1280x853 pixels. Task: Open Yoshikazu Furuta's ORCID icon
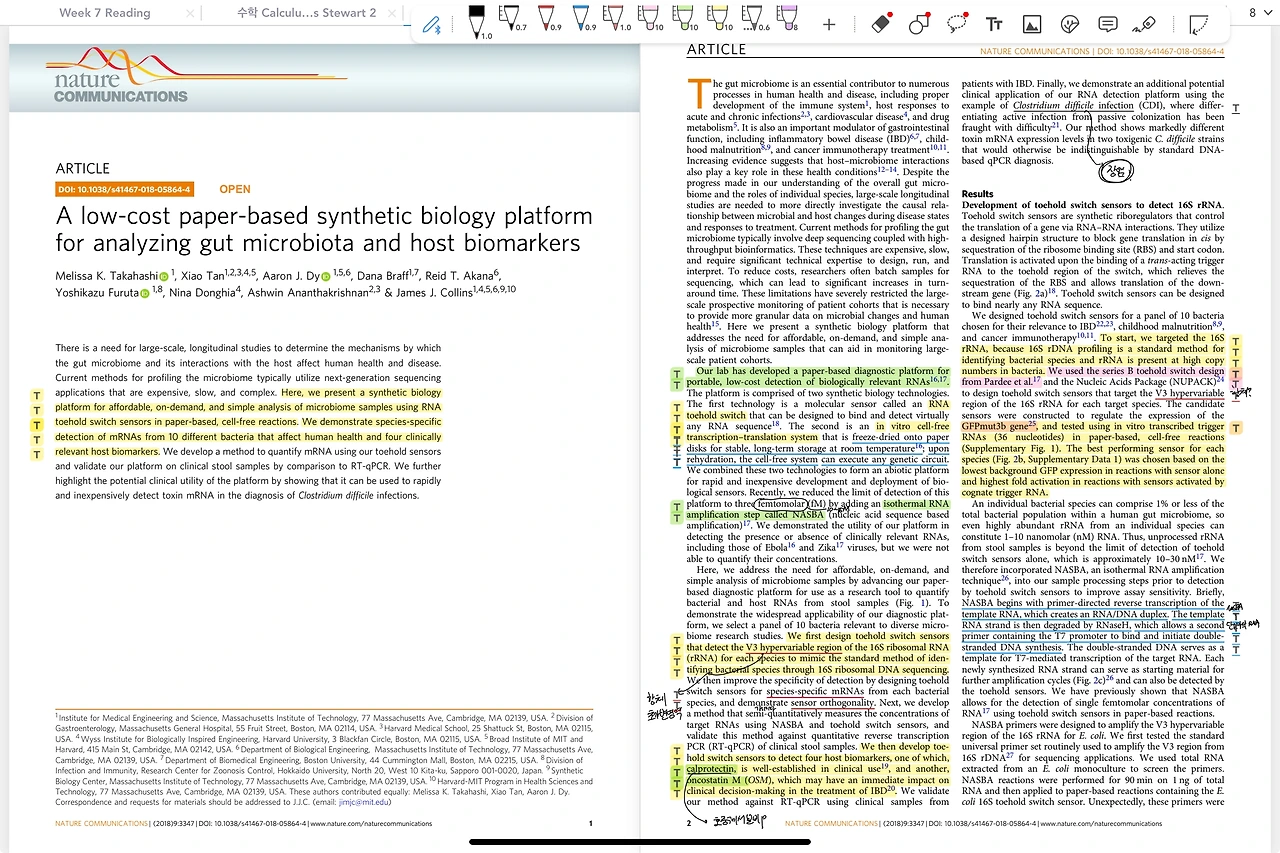point(145,293)
